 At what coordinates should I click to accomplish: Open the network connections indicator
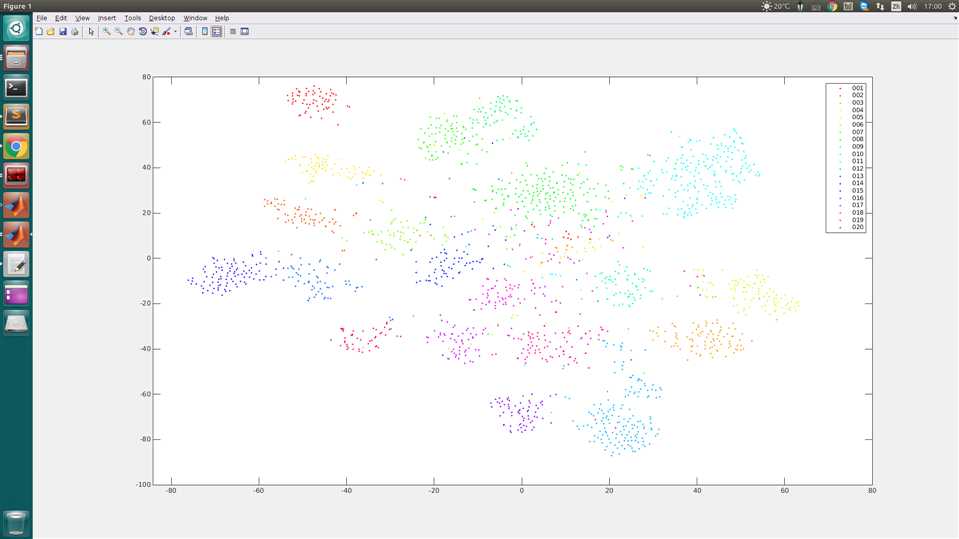click(879, 6)
